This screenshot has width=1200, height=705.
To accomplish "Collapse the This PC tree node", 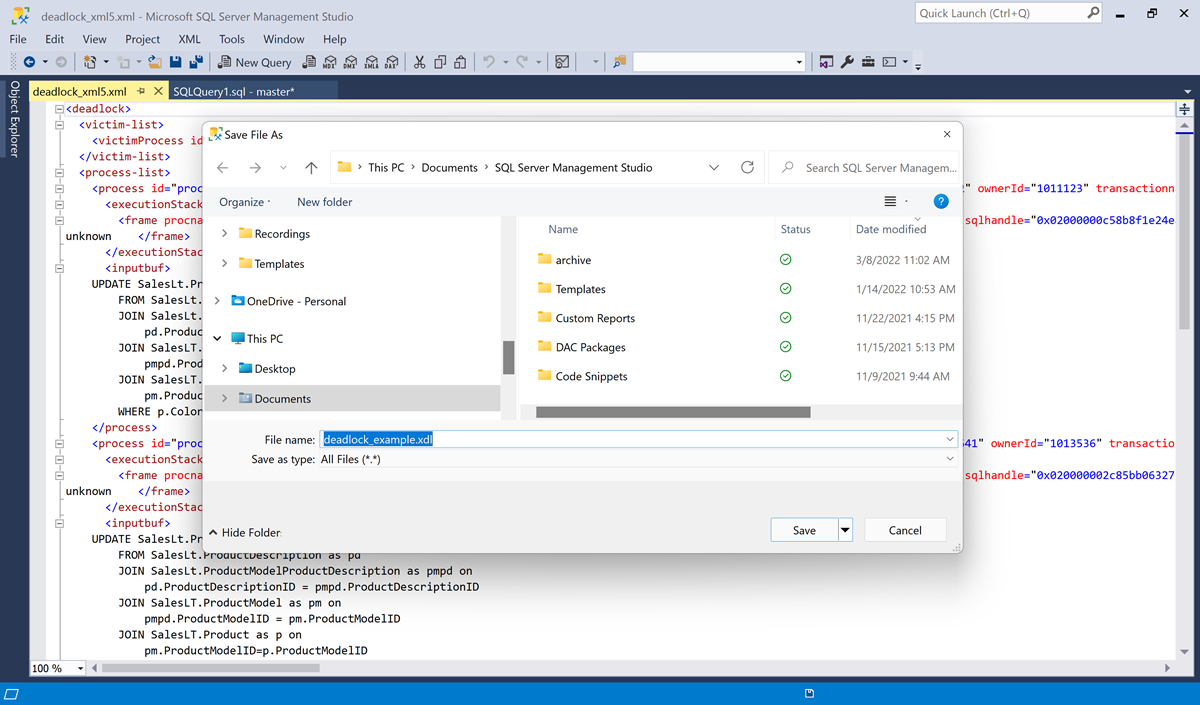I will point(218,339).
